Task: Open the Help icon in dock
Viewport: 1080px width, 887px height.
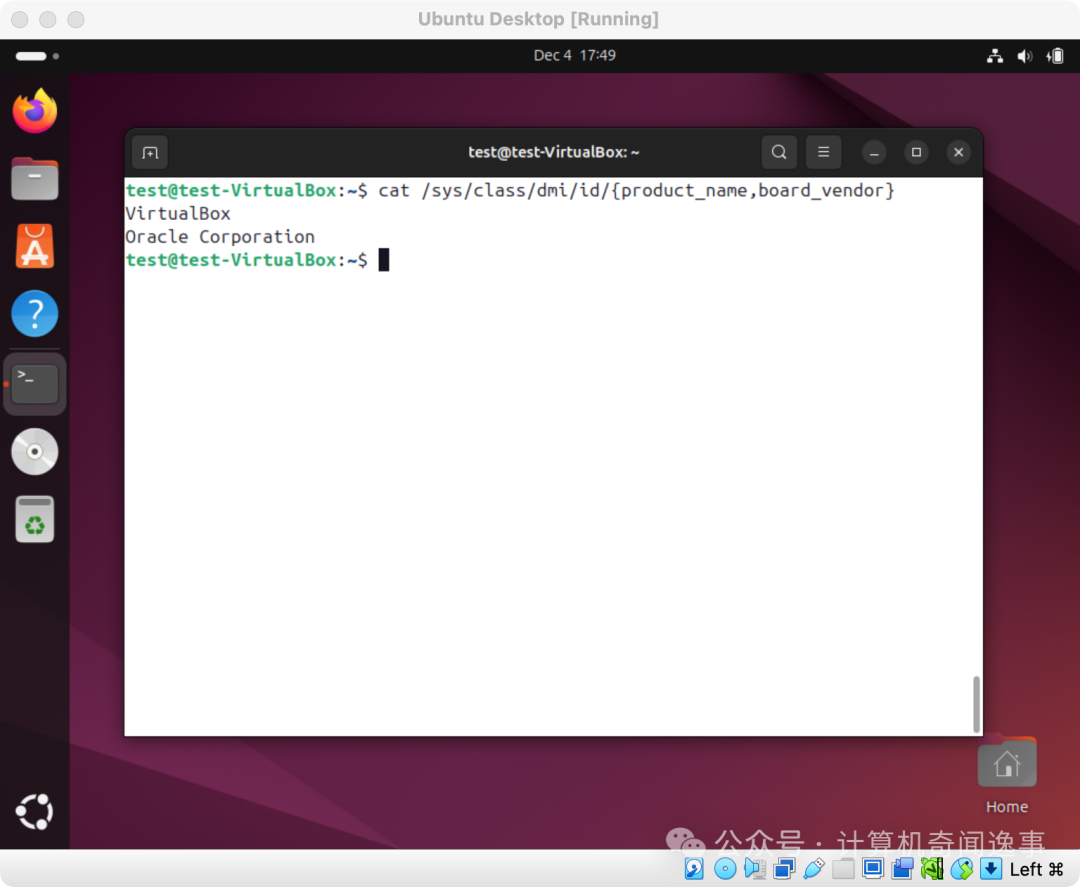Action: point(35,315)
